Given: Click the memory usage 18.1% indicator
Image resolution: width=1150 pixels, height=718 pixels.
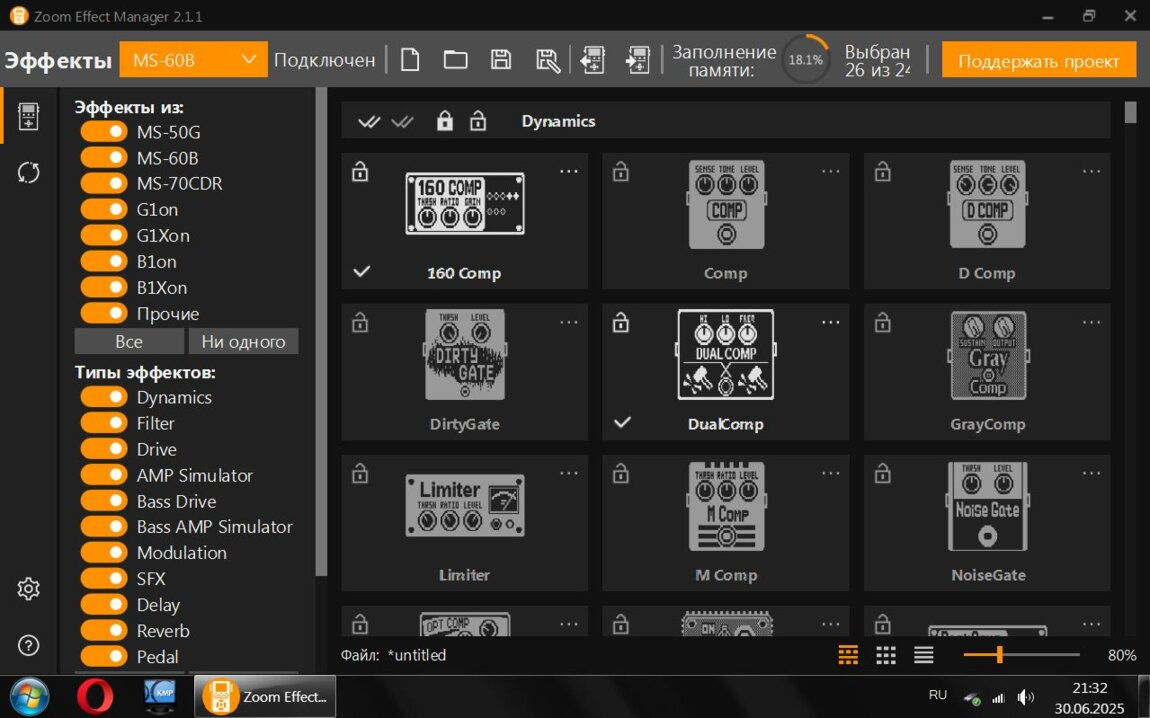Looking at the screenshot, I should tap(805, 59).
